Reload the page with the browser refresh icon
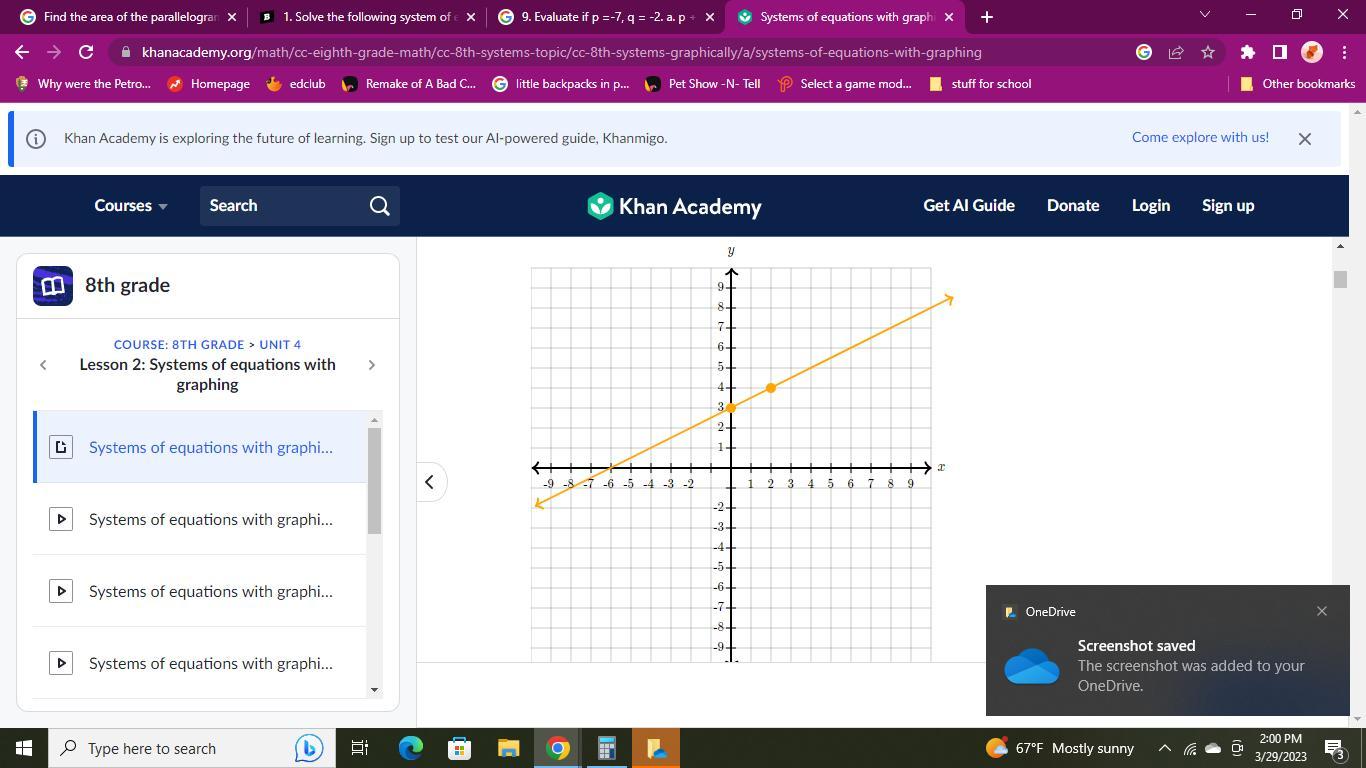The height and width of the screenshot is (768, 1366). coord(86,52)
